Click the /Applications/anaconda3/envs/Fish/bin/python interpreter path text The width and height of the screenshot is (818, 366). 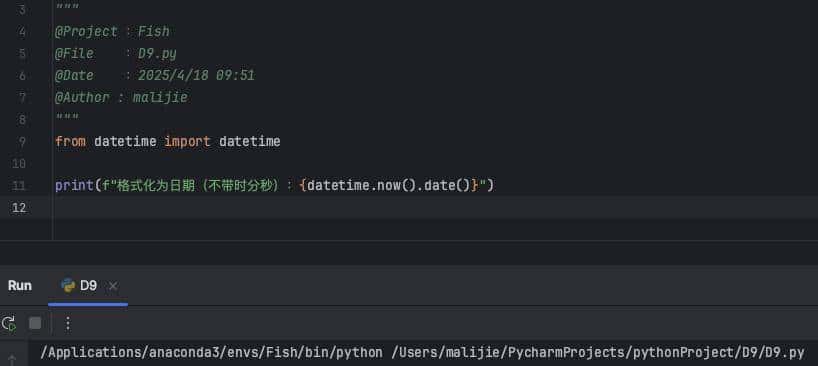211,352
